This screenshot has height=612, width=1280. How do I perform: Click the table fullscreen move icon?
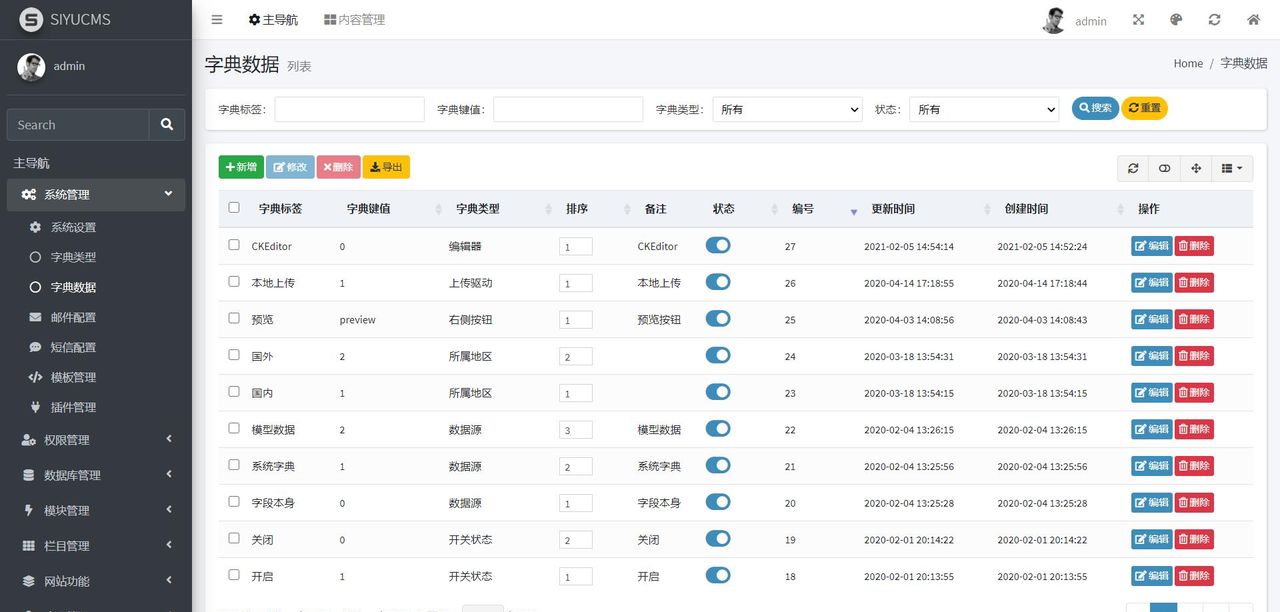click(1196, 167)
